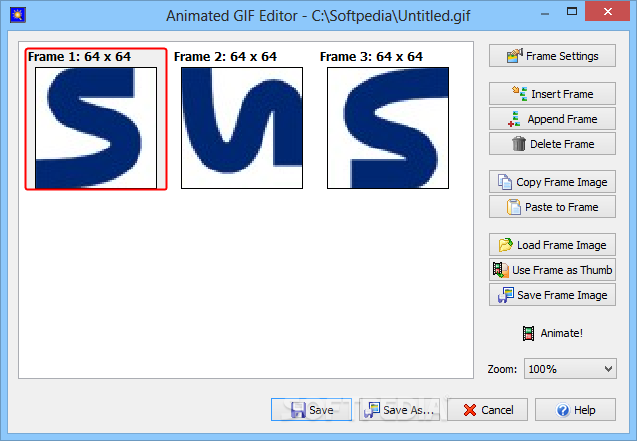The image size is (637, 441).
Task: Click the Append Frame plus icon
Action: (514, 119)
